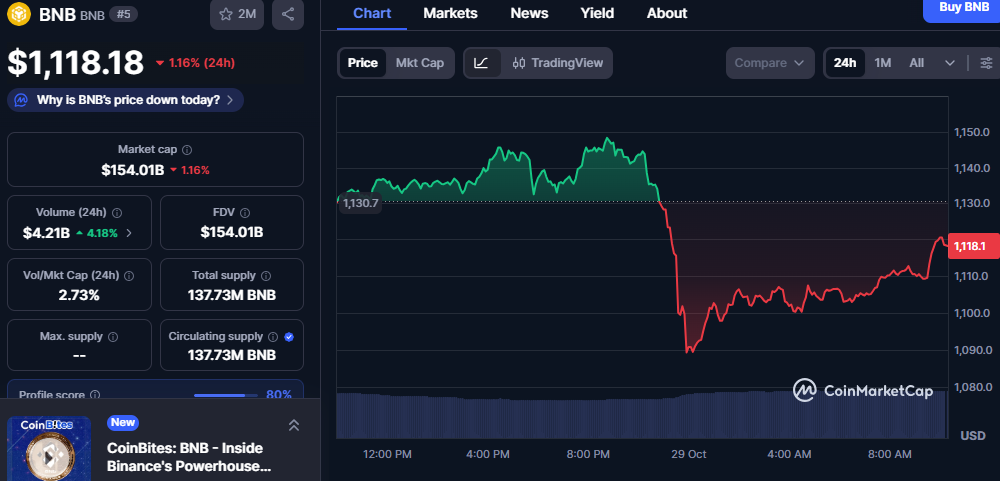Select the 1M time range
Viewport: 1000px width, 481px height.
[882, 63]
